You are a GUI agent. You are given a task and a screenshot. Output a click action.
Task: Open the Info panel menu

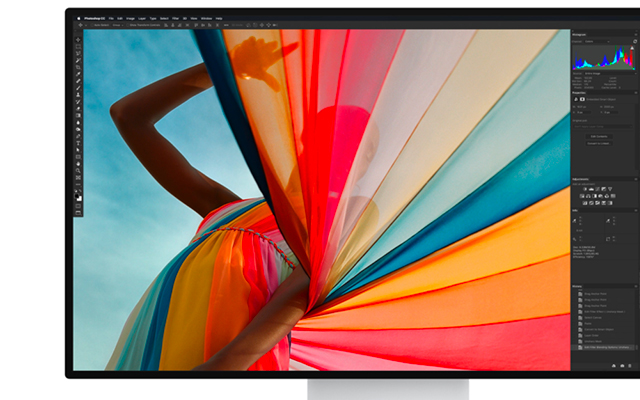coord(636,210)
